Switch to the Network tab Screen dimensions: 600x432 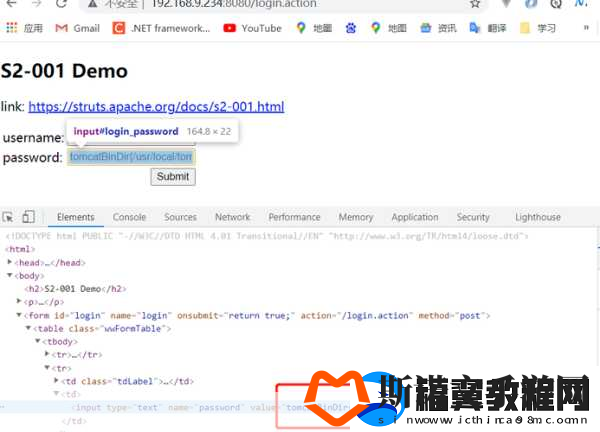[232, 217]
